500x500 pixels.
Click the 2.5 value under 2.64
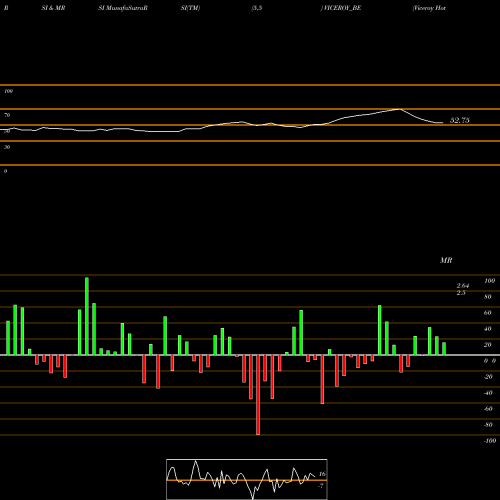coord(461,293)
